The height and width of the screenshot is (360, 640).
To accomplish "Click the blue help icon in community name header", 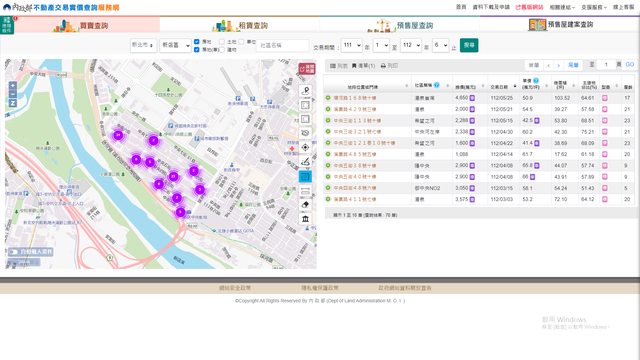I will (436, 85).
